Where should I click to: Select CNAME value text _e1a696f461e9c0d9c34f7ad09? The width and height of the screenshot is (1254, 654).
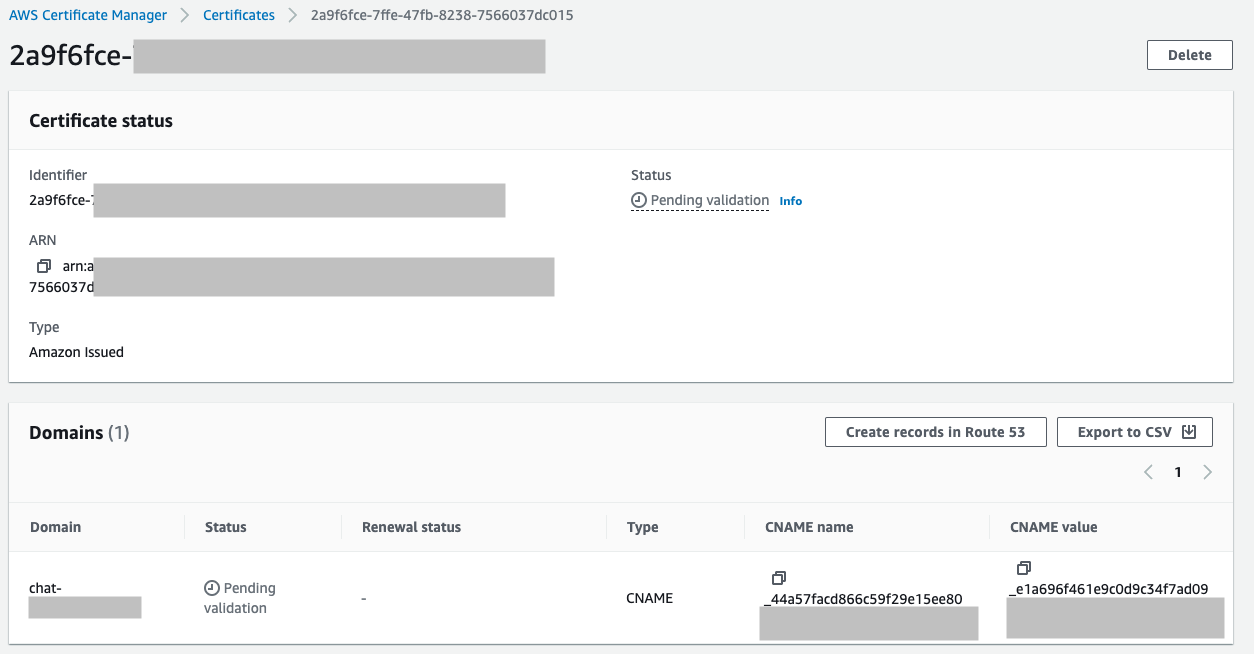tap(1108, 589)
